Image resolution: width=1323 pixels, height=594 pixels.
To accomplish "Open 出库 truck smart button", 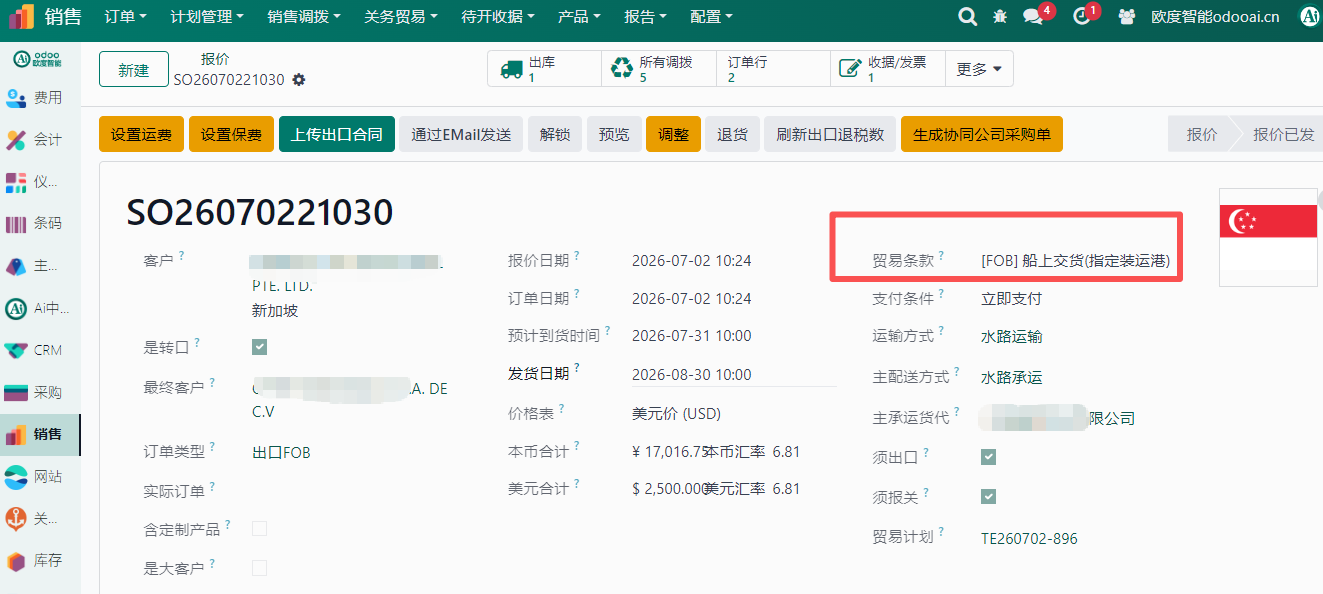I will point(544,69).
